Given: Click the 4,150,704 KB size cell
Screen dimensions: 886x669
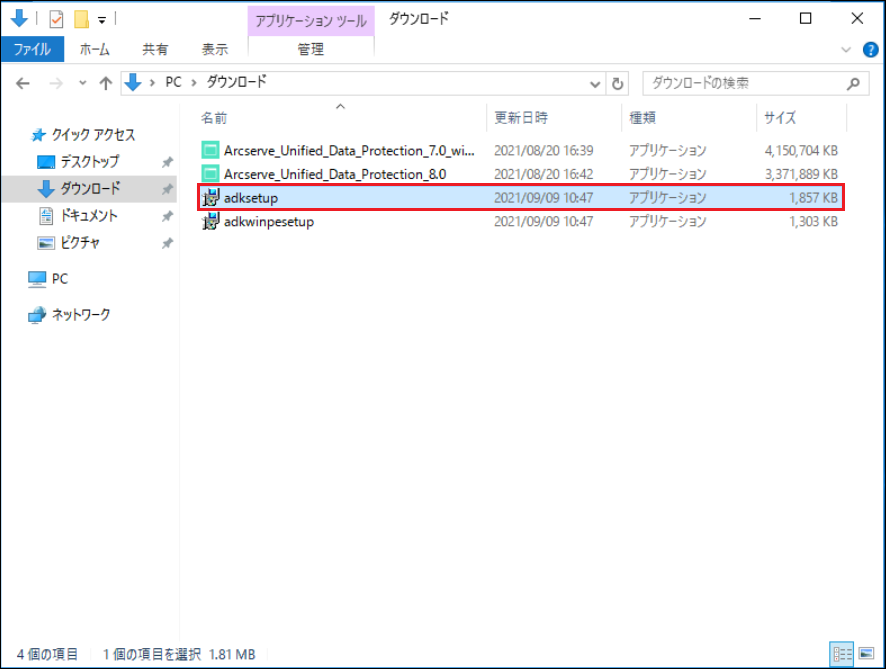Looking at the screenshot, I should click(x=801, y=150).
